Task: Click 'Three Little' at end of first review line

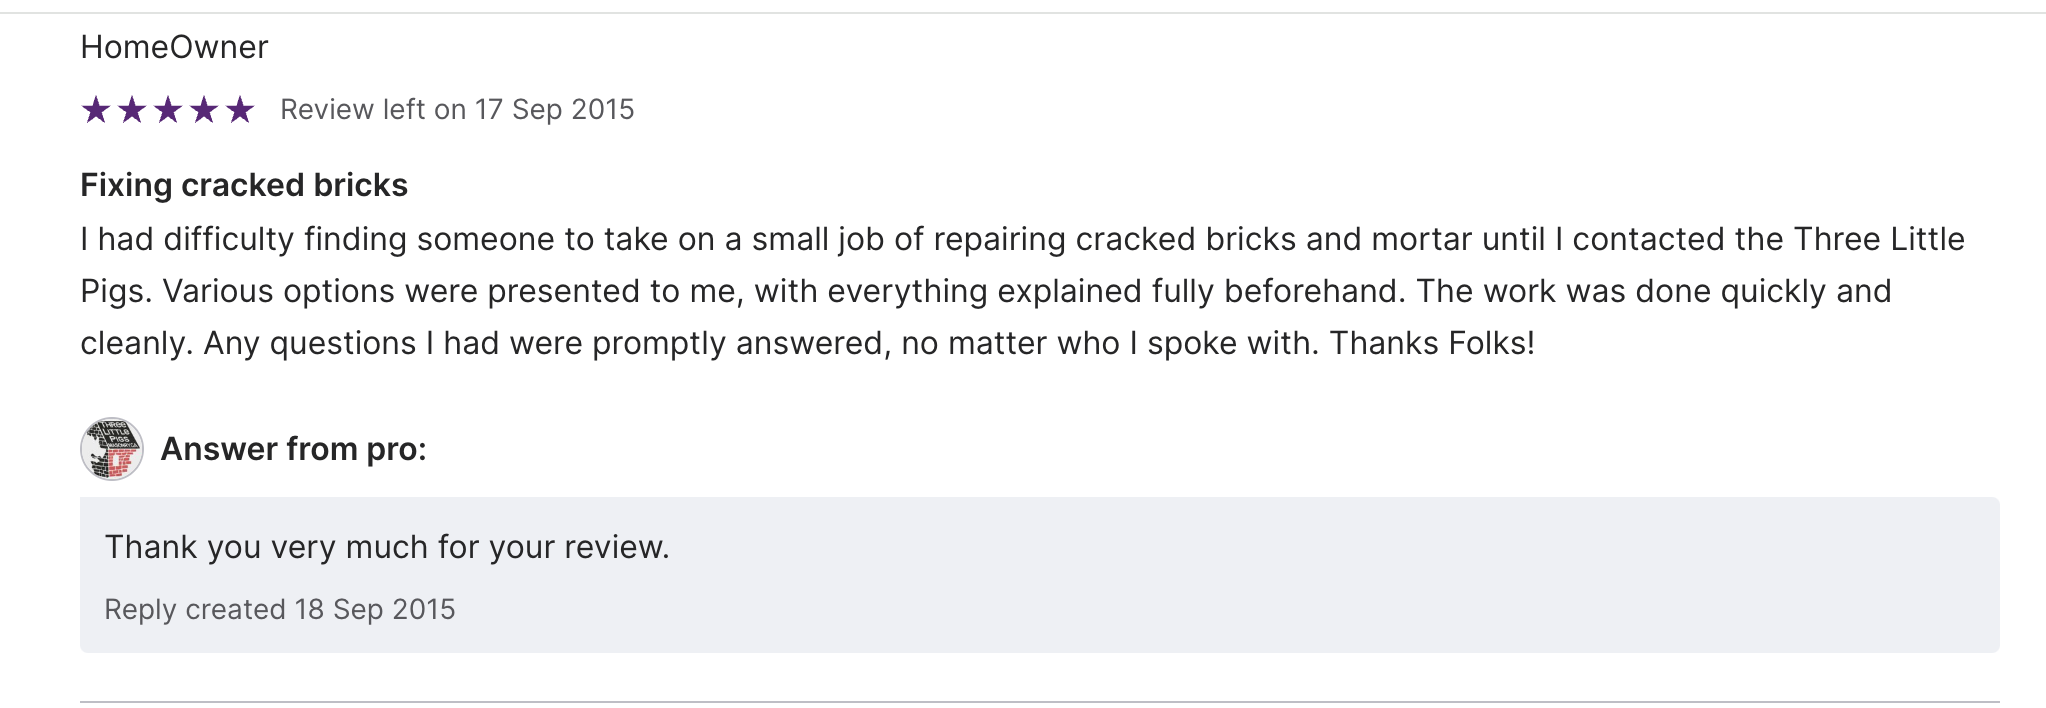Action: click(x=1879, y=239)
